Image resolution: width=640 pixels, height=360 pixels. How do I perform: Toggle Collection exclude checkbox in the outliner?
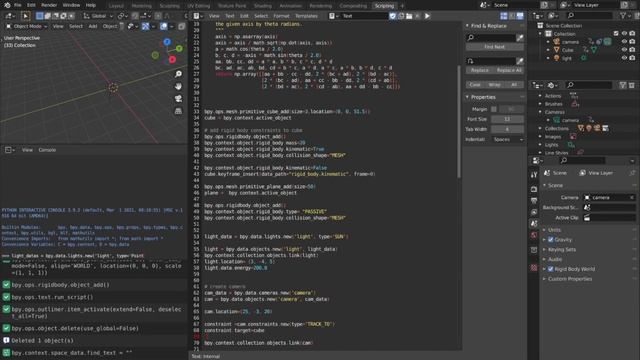[x=616, y=33]
